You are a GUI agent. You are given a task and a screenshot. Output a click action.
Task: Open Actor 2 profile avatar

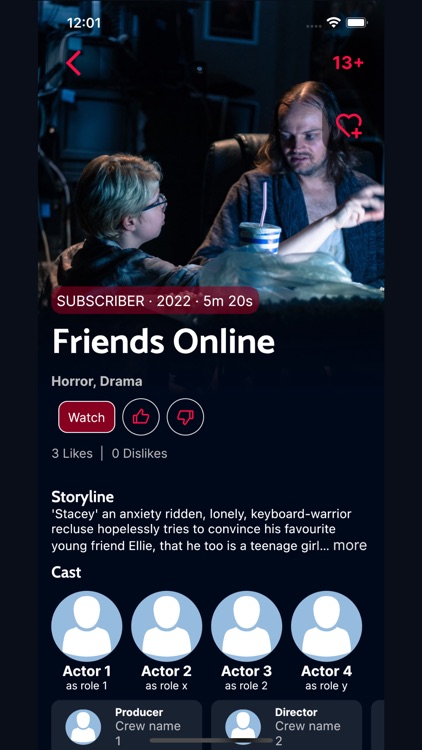[167, 626]
